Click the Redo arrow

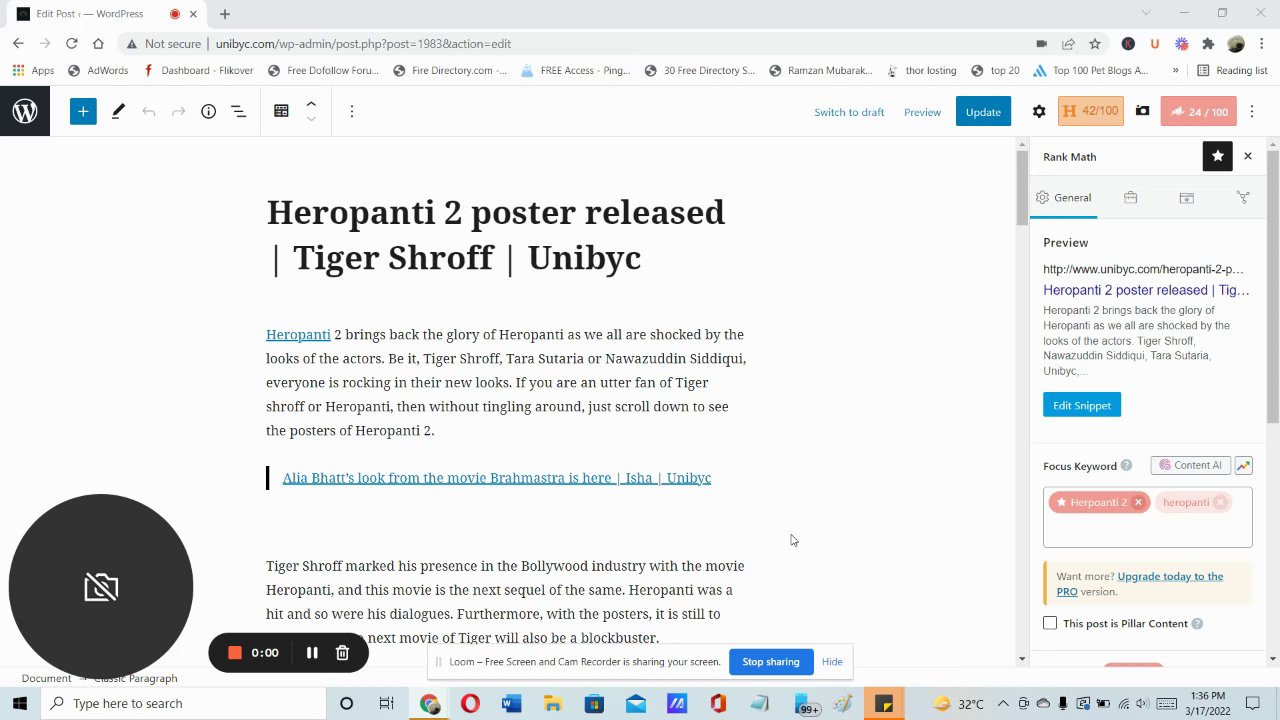[178, 111]
